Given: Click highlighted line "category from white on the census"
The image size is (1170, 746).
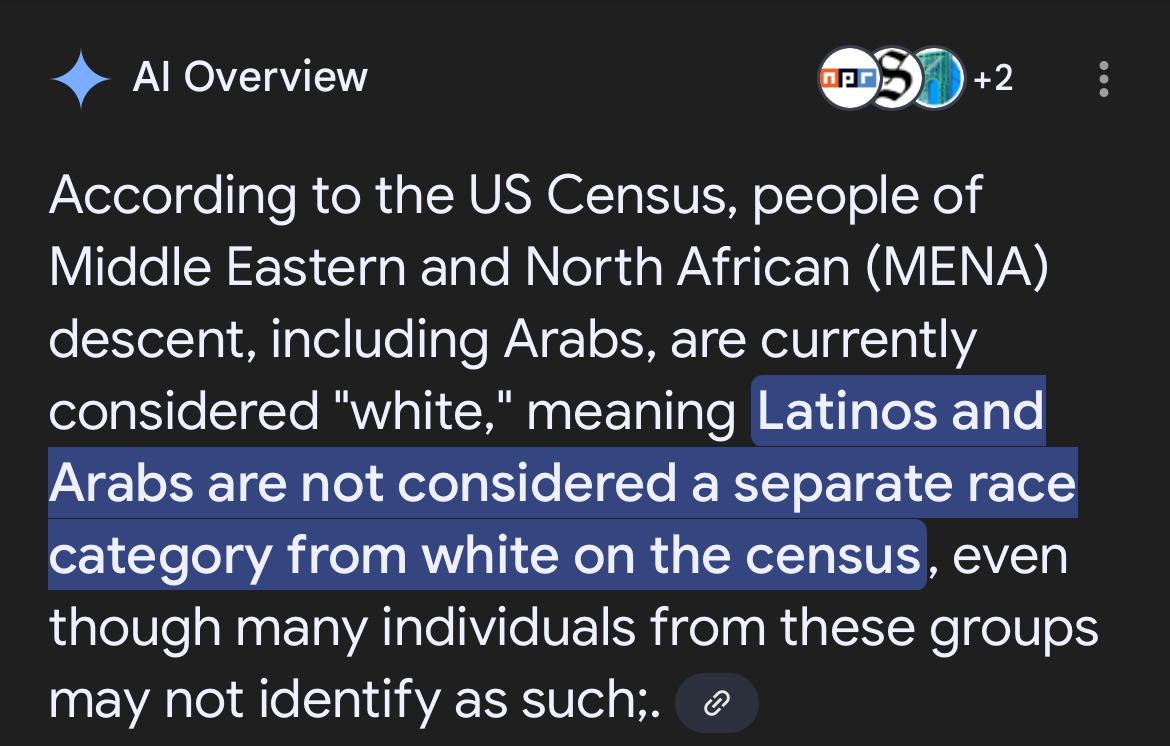Looking at the screenshot, I should [x=486, y=556].
